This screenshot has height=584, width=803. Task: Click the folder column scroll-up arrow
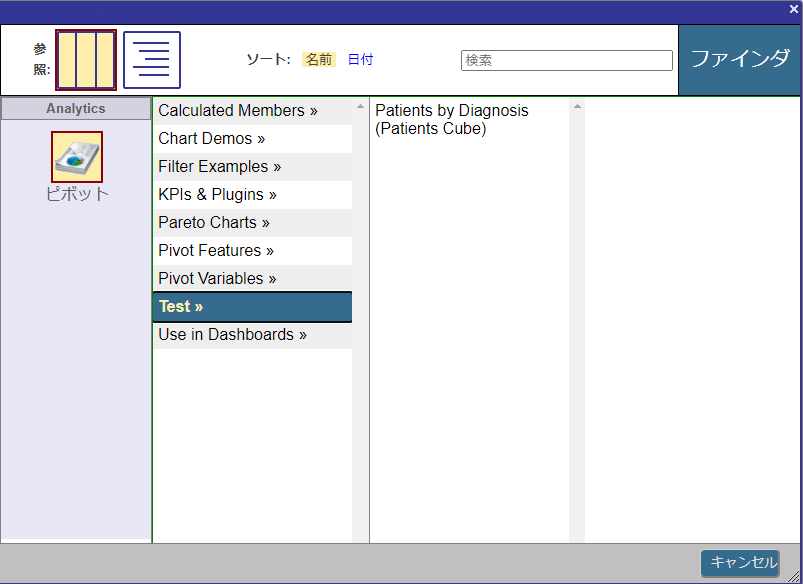coord(360,106)
